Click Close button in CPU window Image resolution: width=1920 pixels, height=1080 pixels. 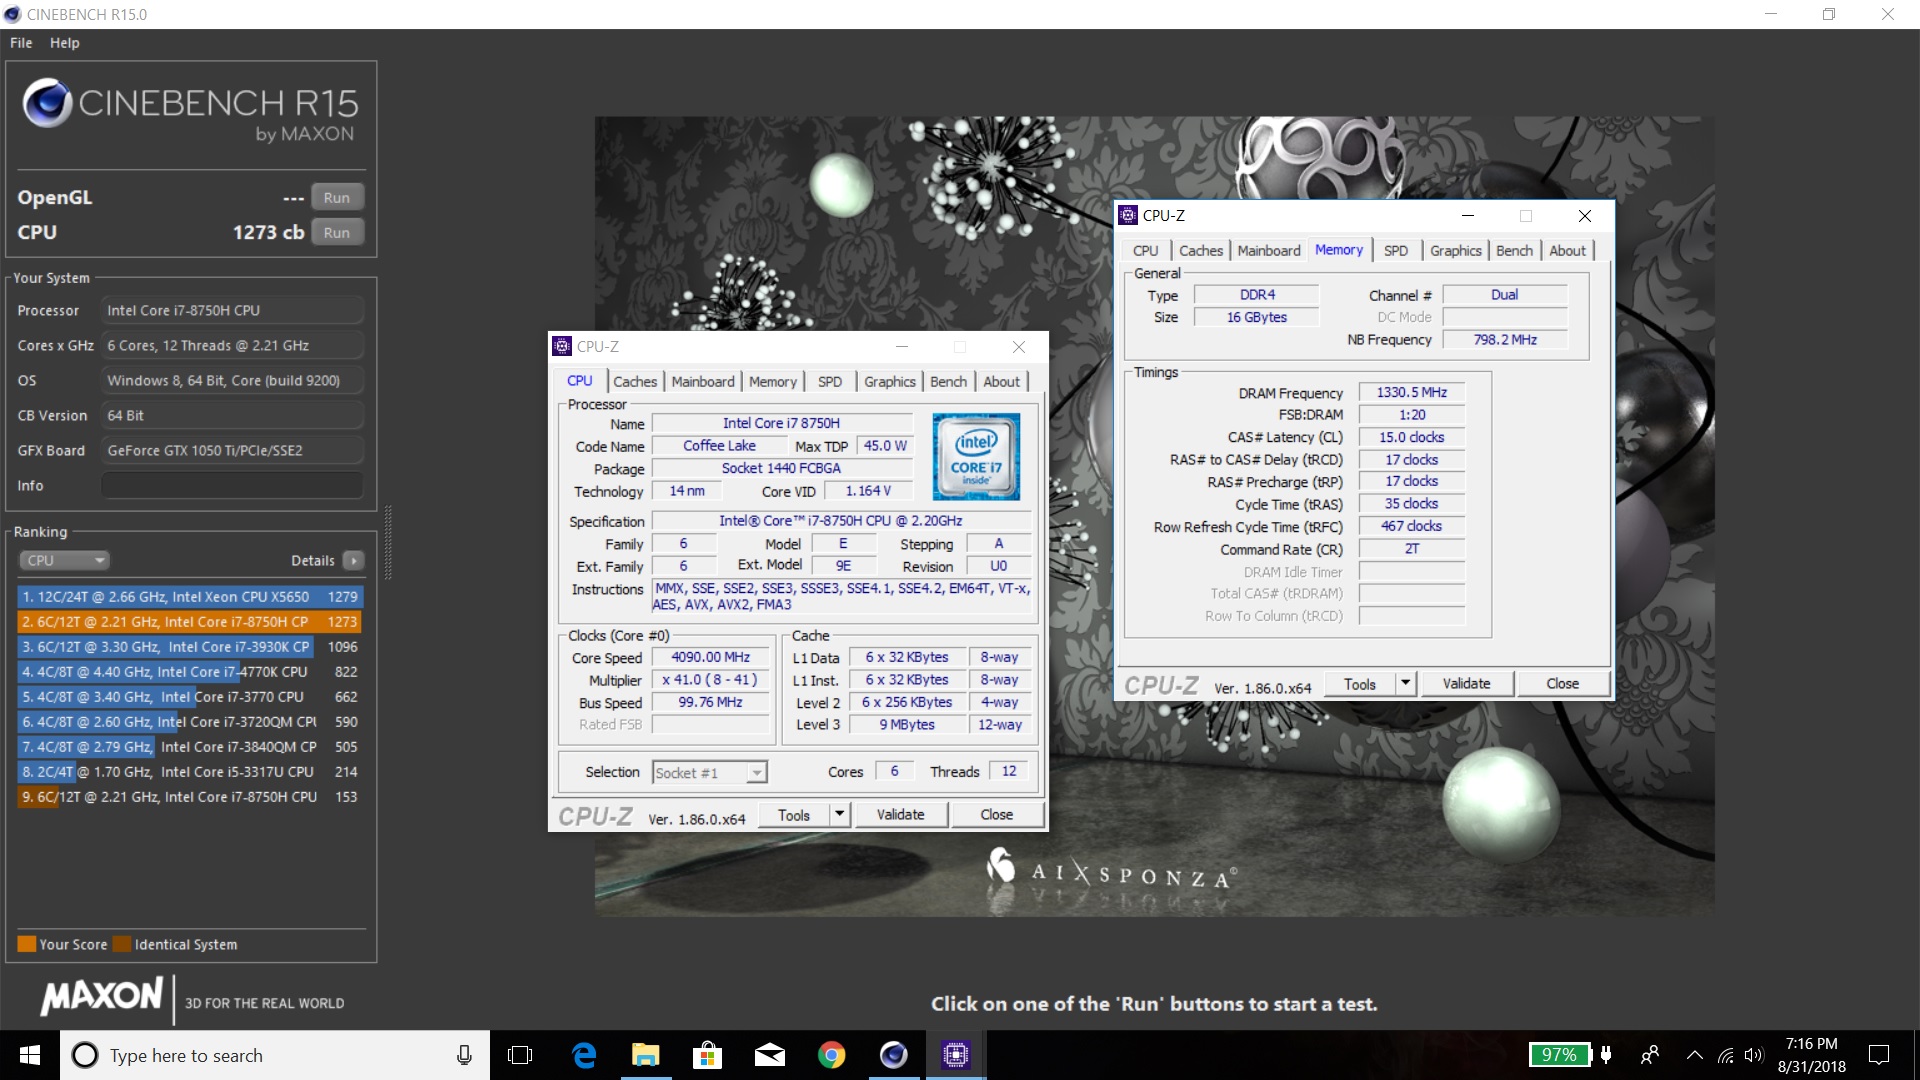point(997,814)
